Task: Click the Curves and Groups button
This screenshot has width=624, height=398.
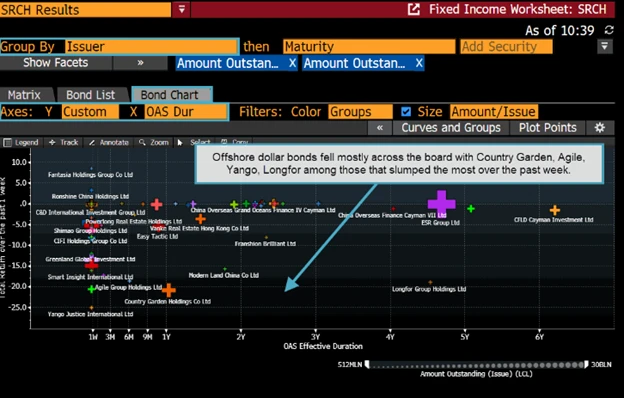Action: tap(450, 128)
